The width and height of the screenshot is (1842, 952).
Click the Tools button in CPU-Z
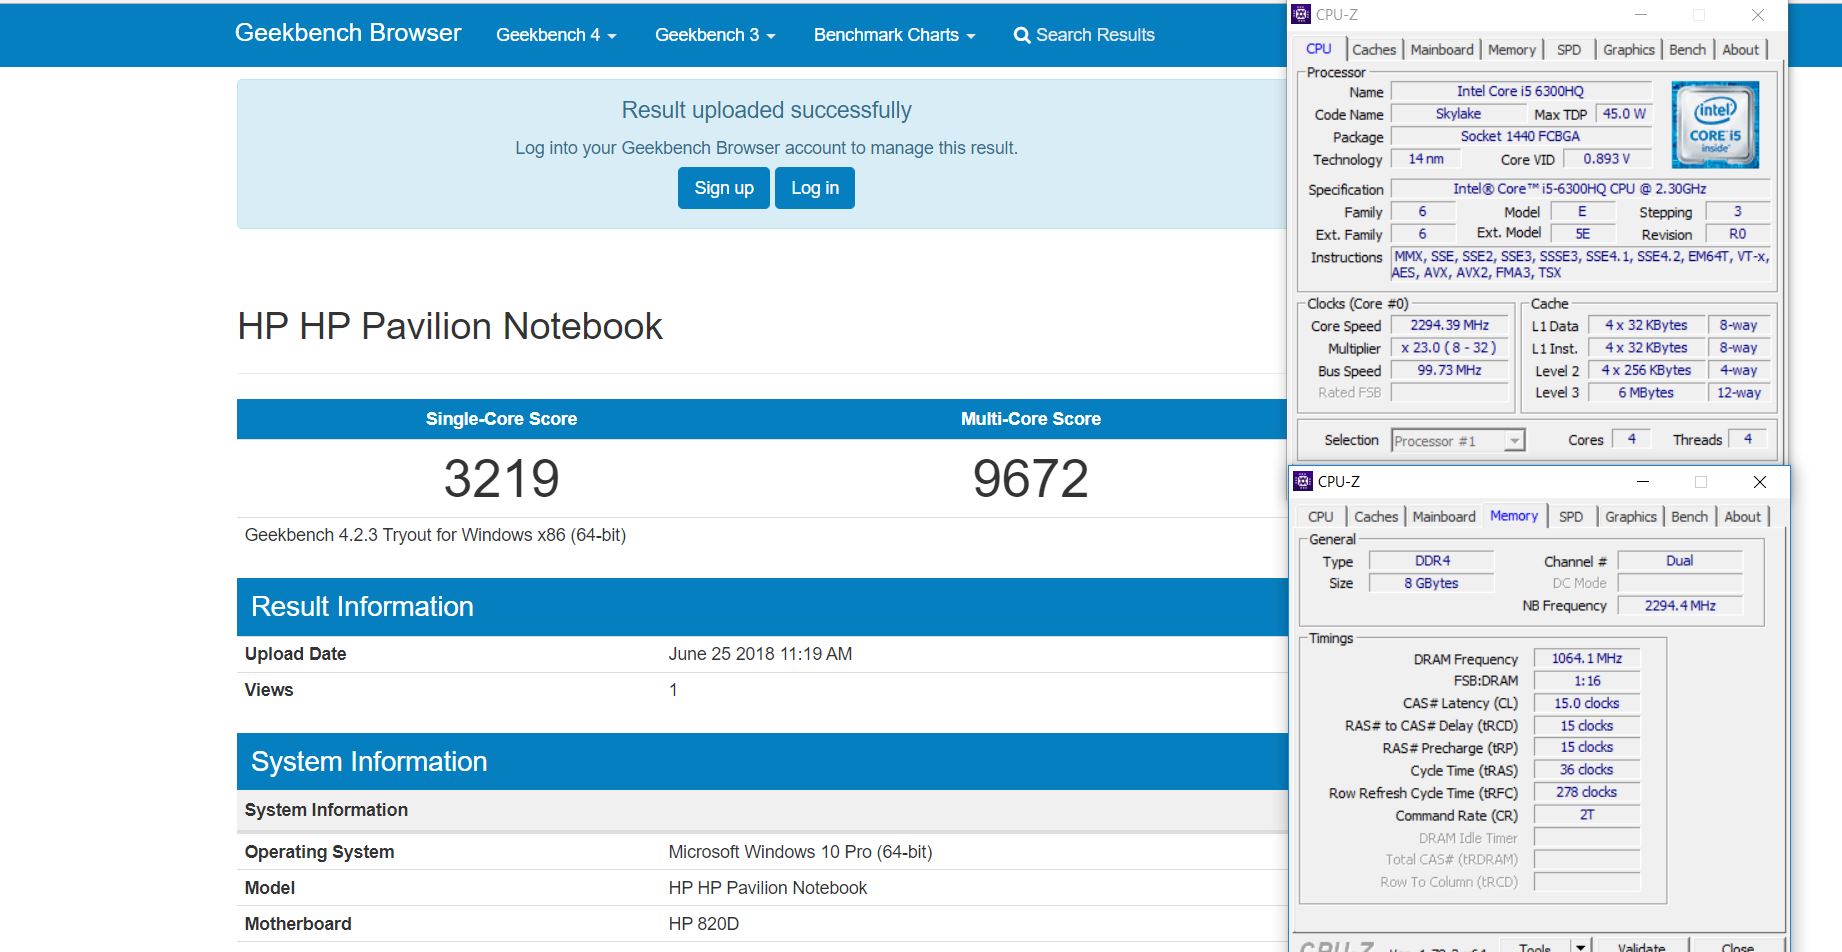coord(1535,946)
